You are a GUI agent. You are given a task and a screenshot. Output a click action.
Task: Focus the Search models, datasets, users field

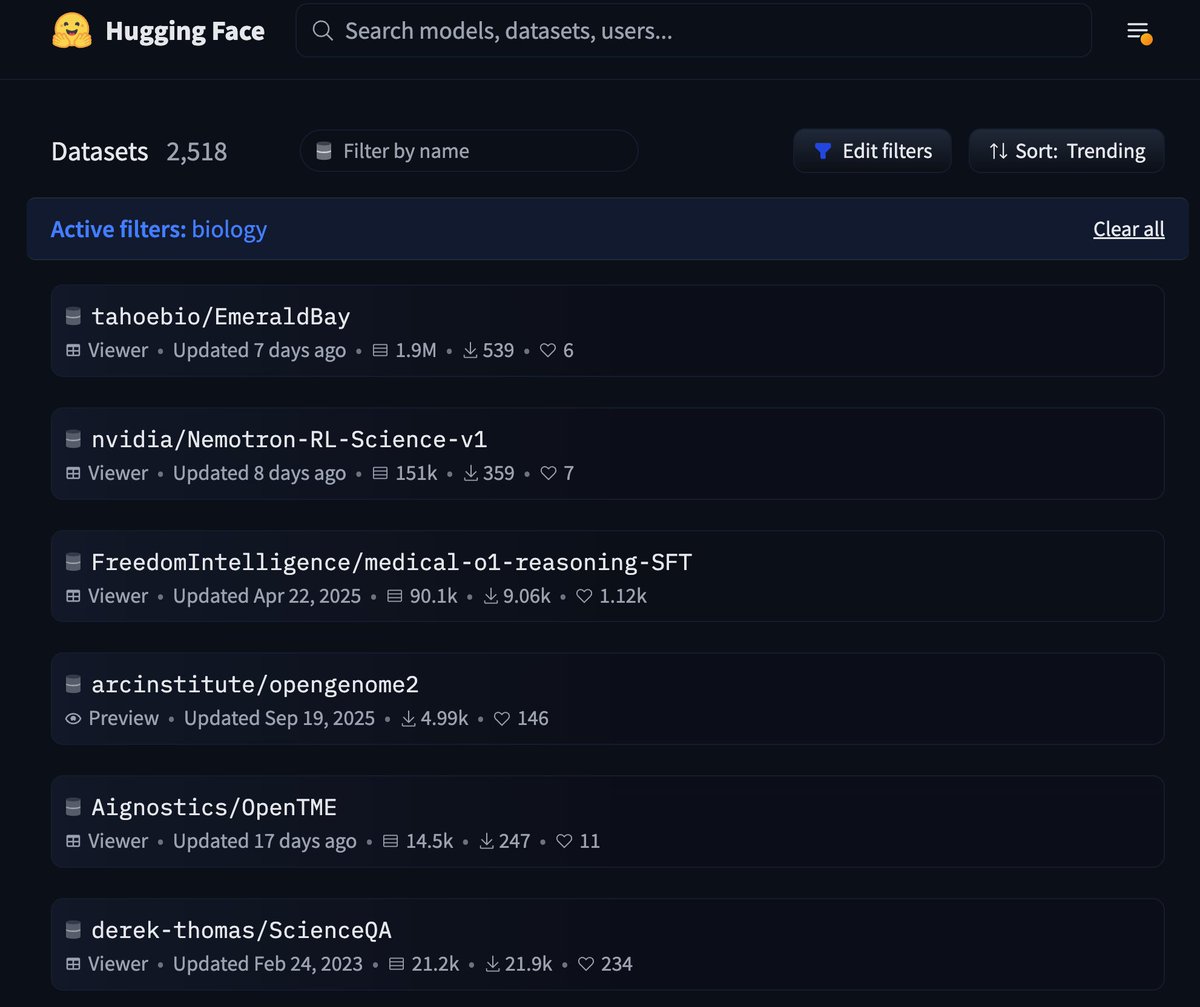point(693,31)
